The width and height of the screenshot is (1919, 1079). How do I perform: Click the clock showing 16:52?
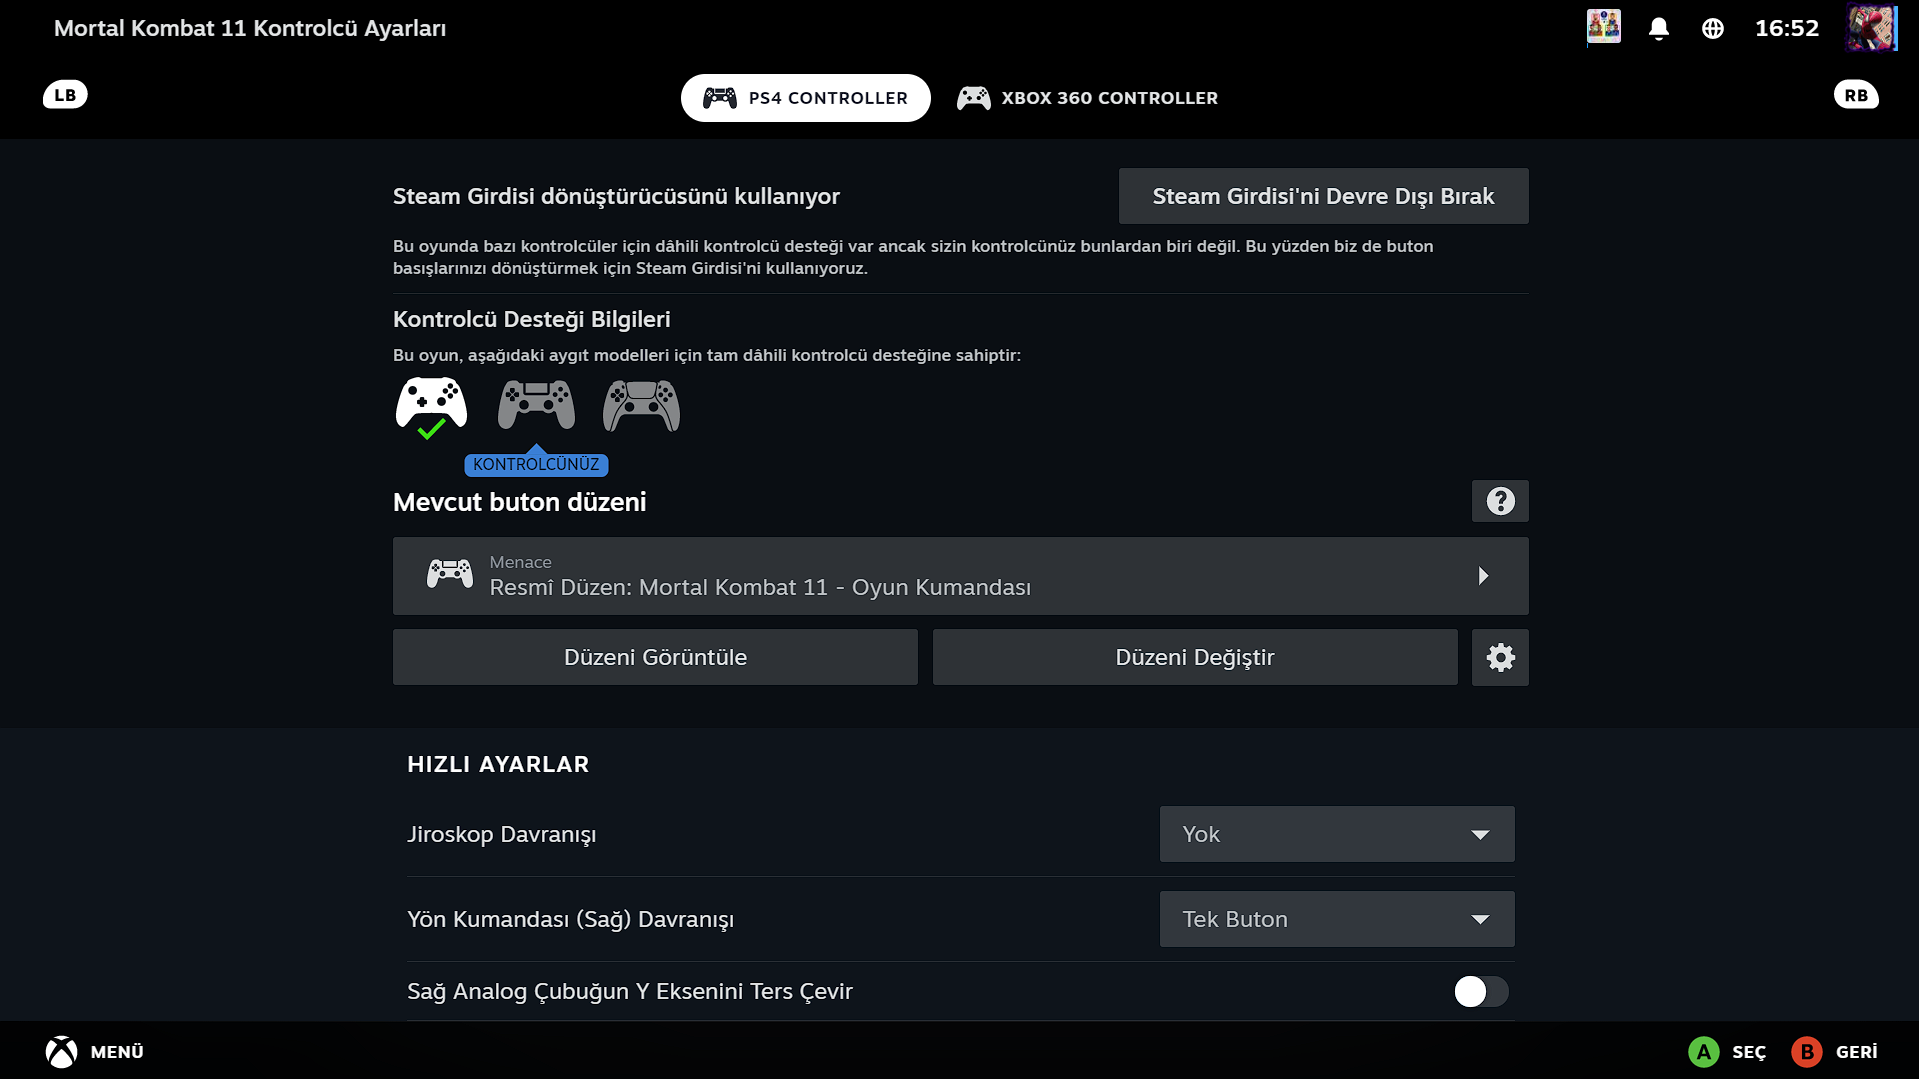coord(1786,28)
